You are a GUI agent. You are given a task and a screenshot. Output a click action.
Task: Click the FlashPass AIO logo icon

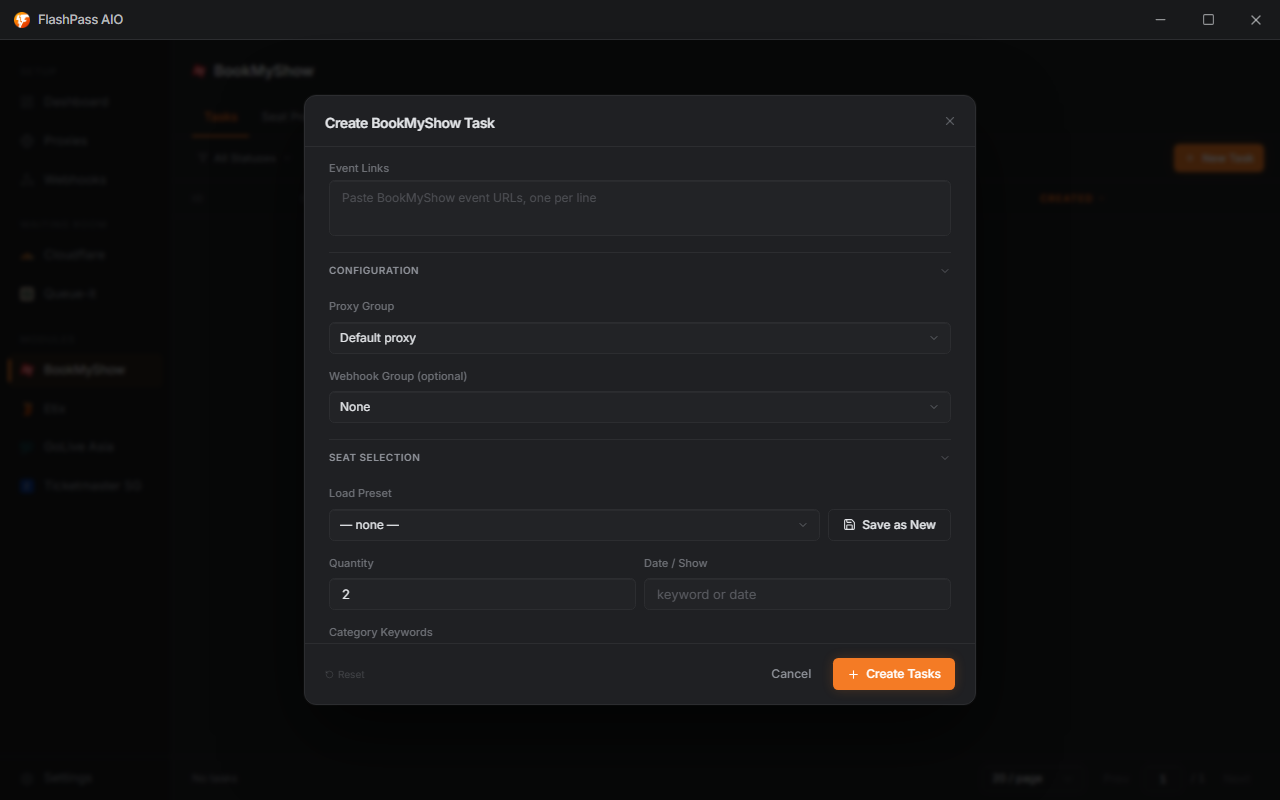click(22, 20)
